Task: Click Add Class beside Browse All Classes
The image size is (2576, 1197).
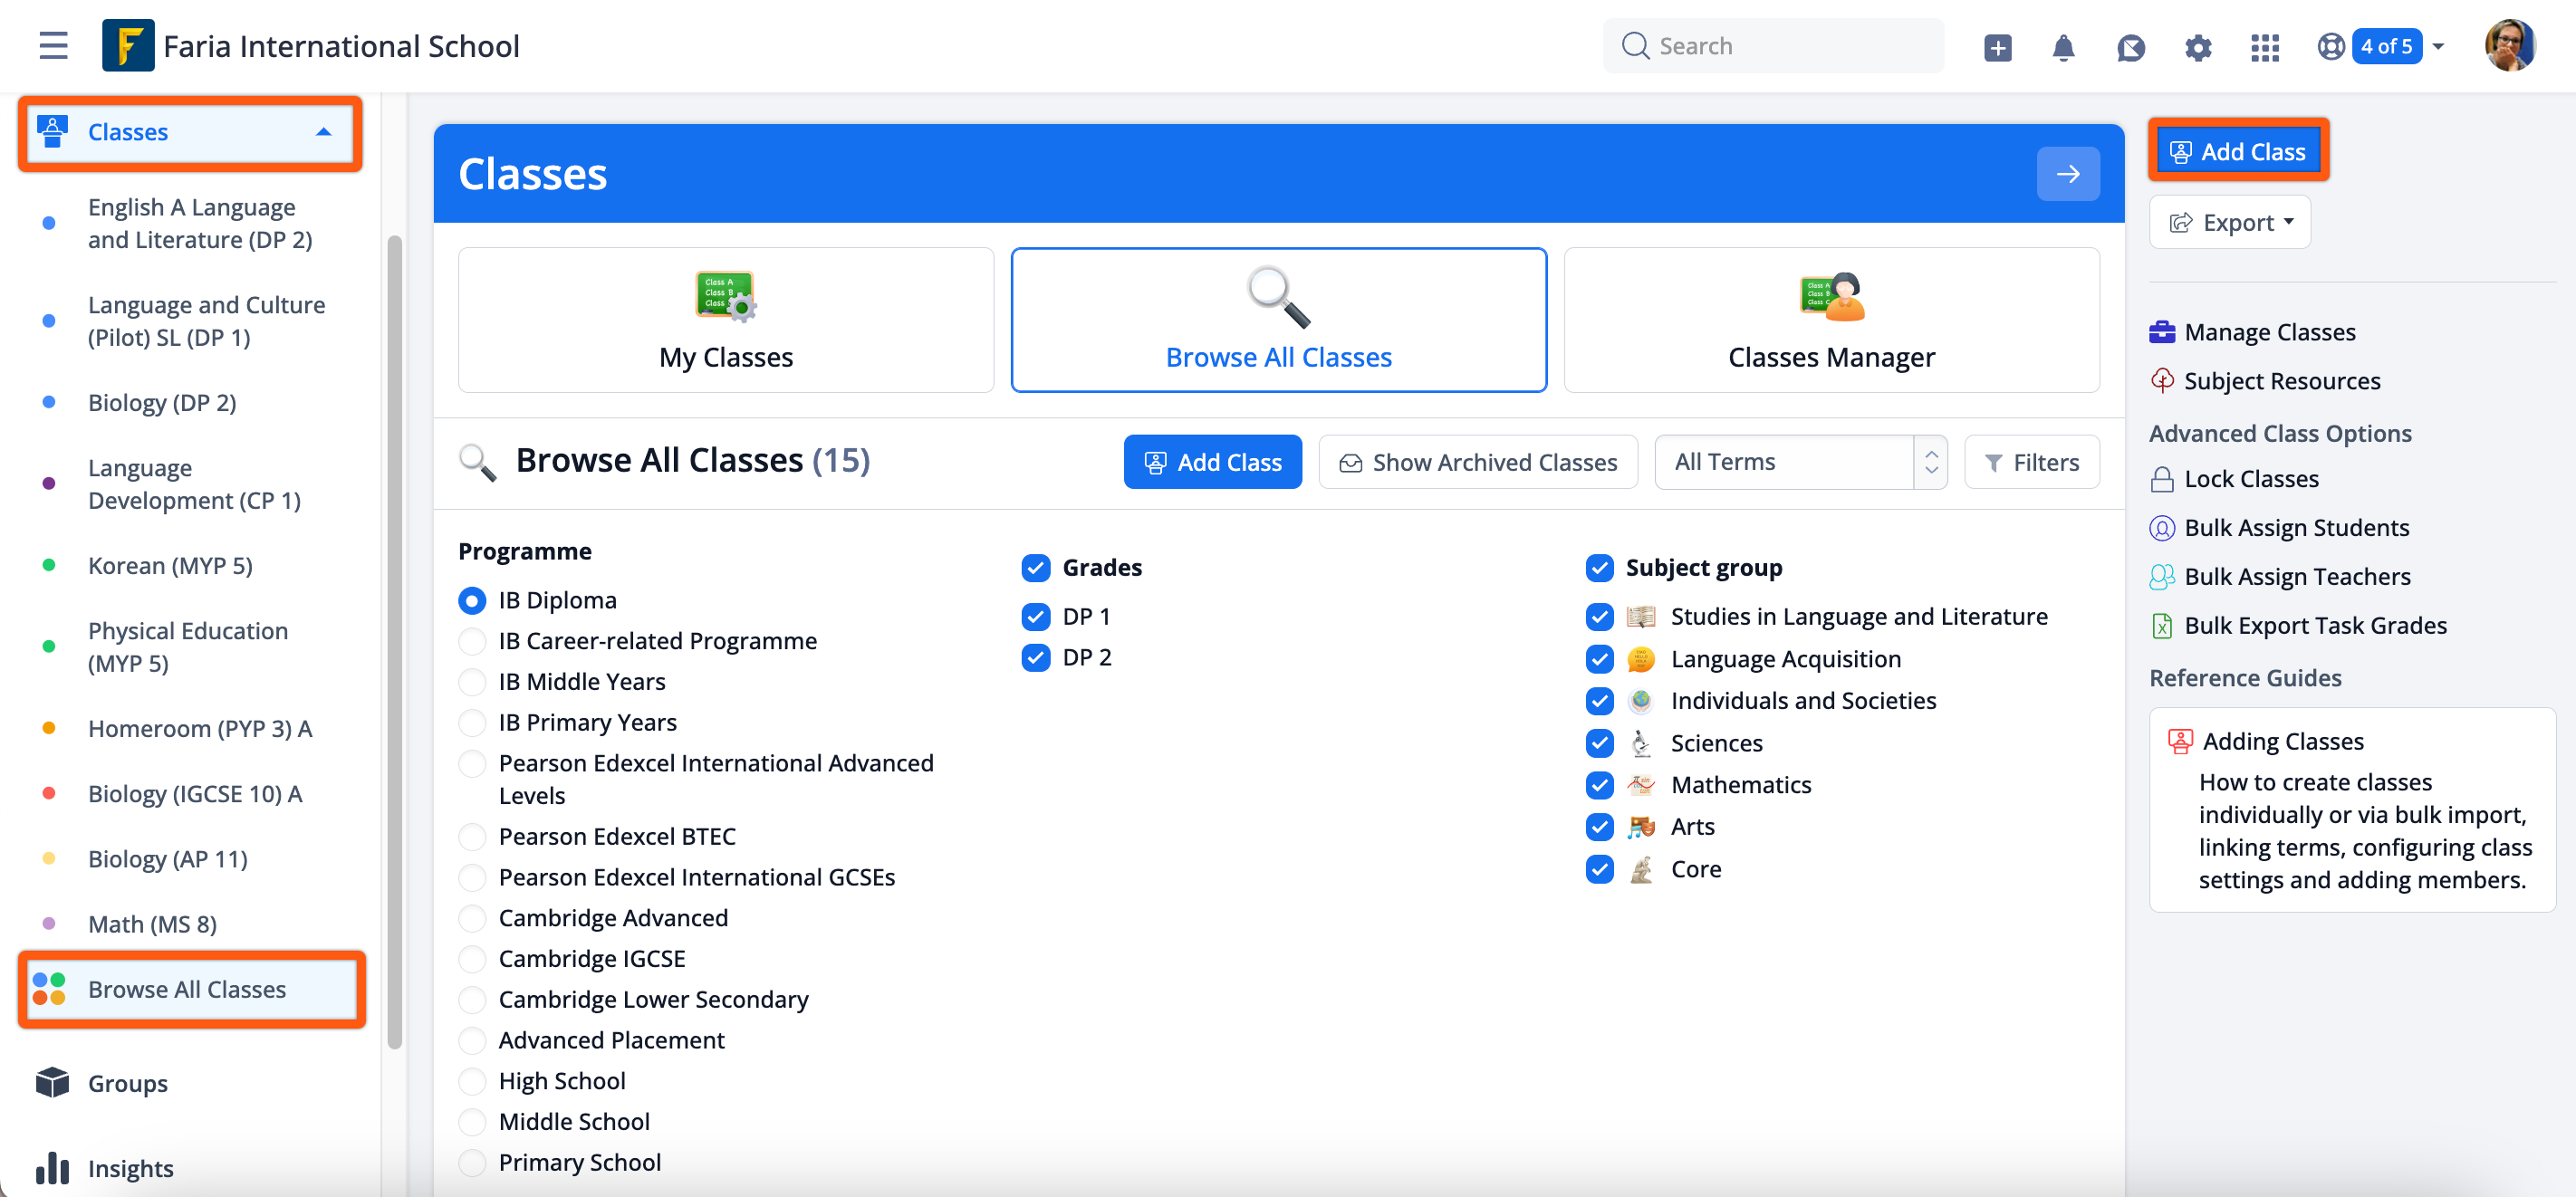Action: [1212, 462]
